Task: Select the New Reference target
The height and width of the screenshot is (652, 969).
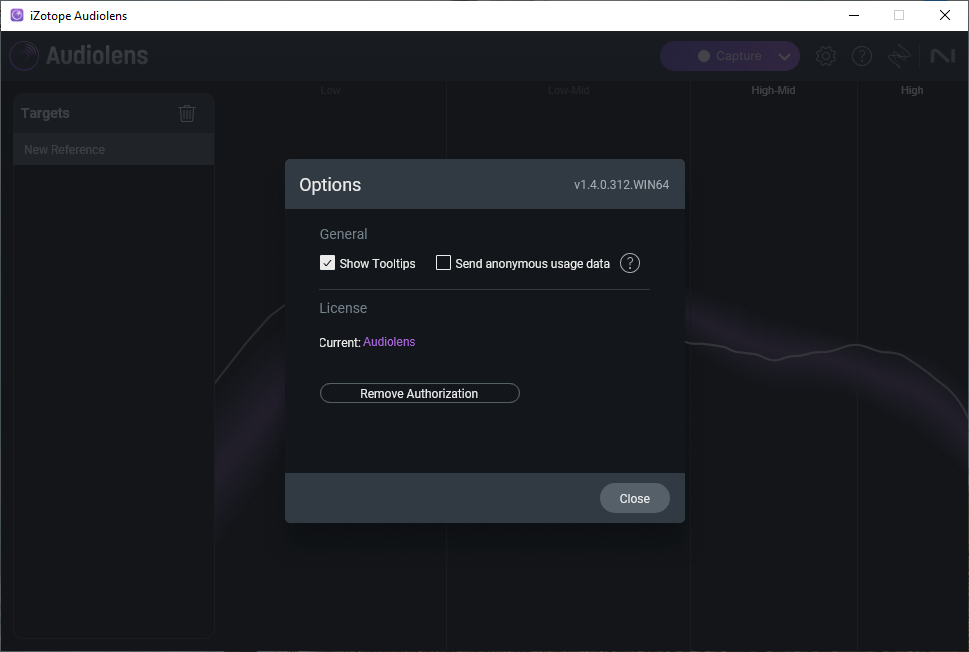Action: (114, 150)
